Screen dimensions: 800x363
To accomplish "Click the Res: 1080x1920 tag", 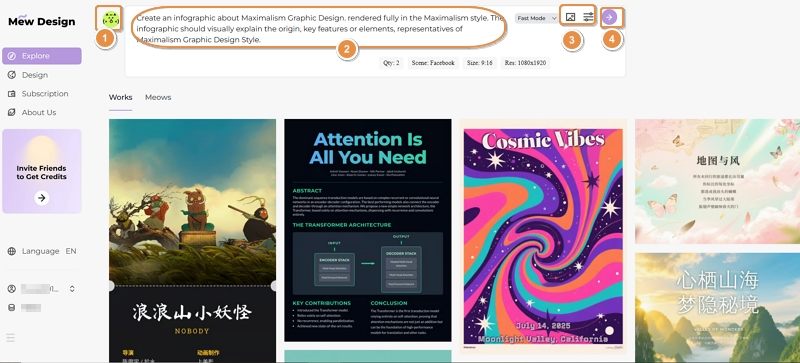I will [x=526, y=63].
